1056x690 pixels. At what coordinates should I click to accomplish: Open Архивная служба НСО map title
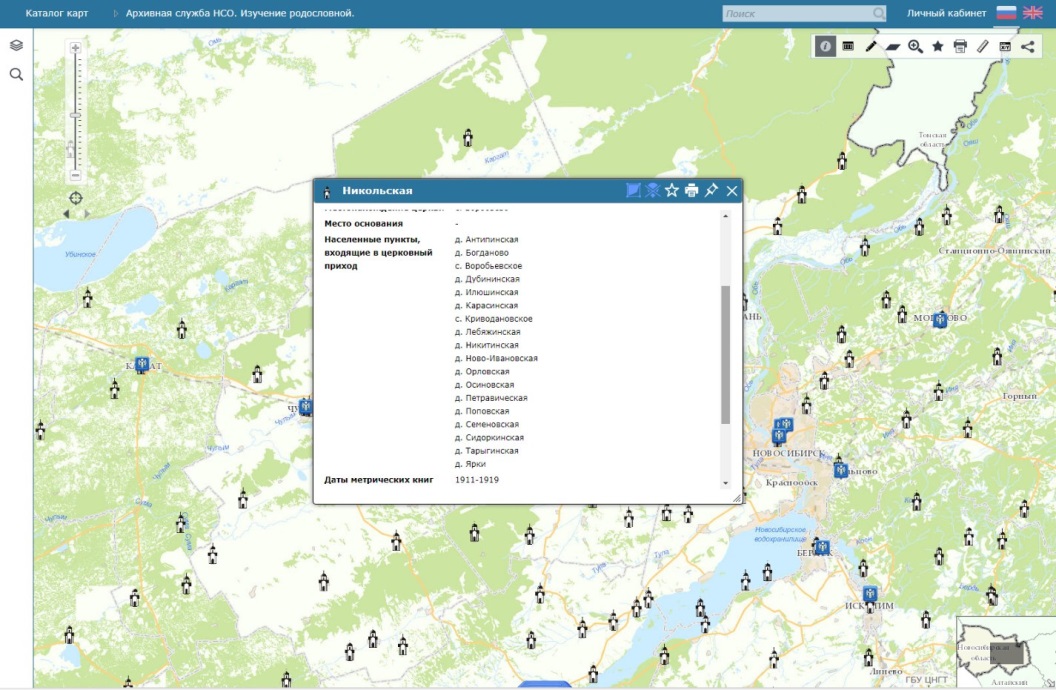click(x=240, y=13)
